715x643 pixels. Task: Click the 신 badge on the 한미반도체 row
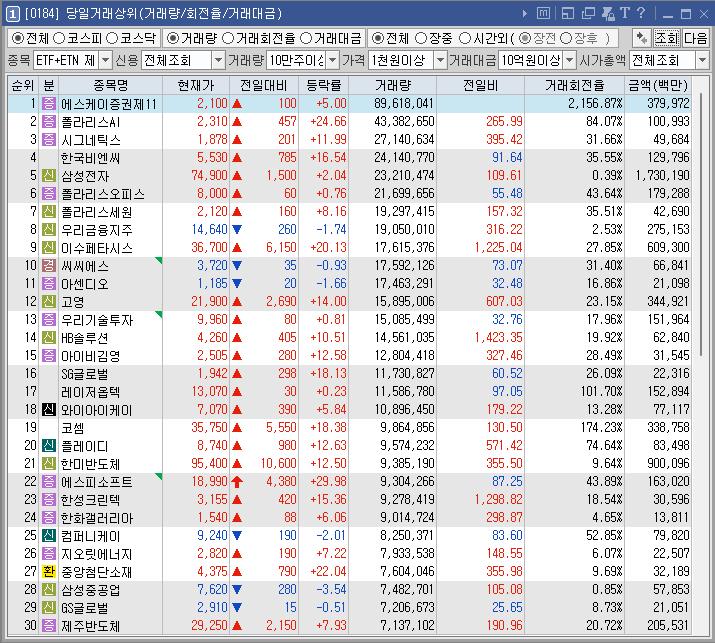(x=49, y=463)
